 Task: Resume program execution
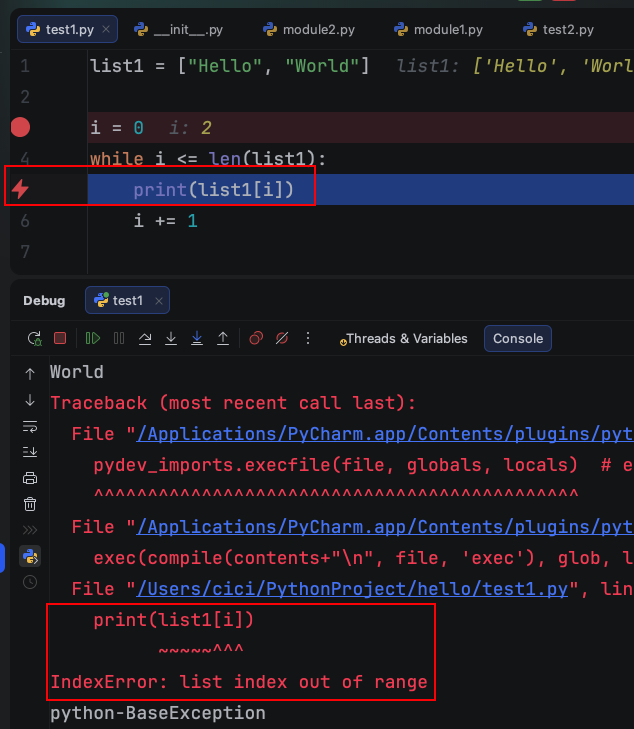click(93, 339)
